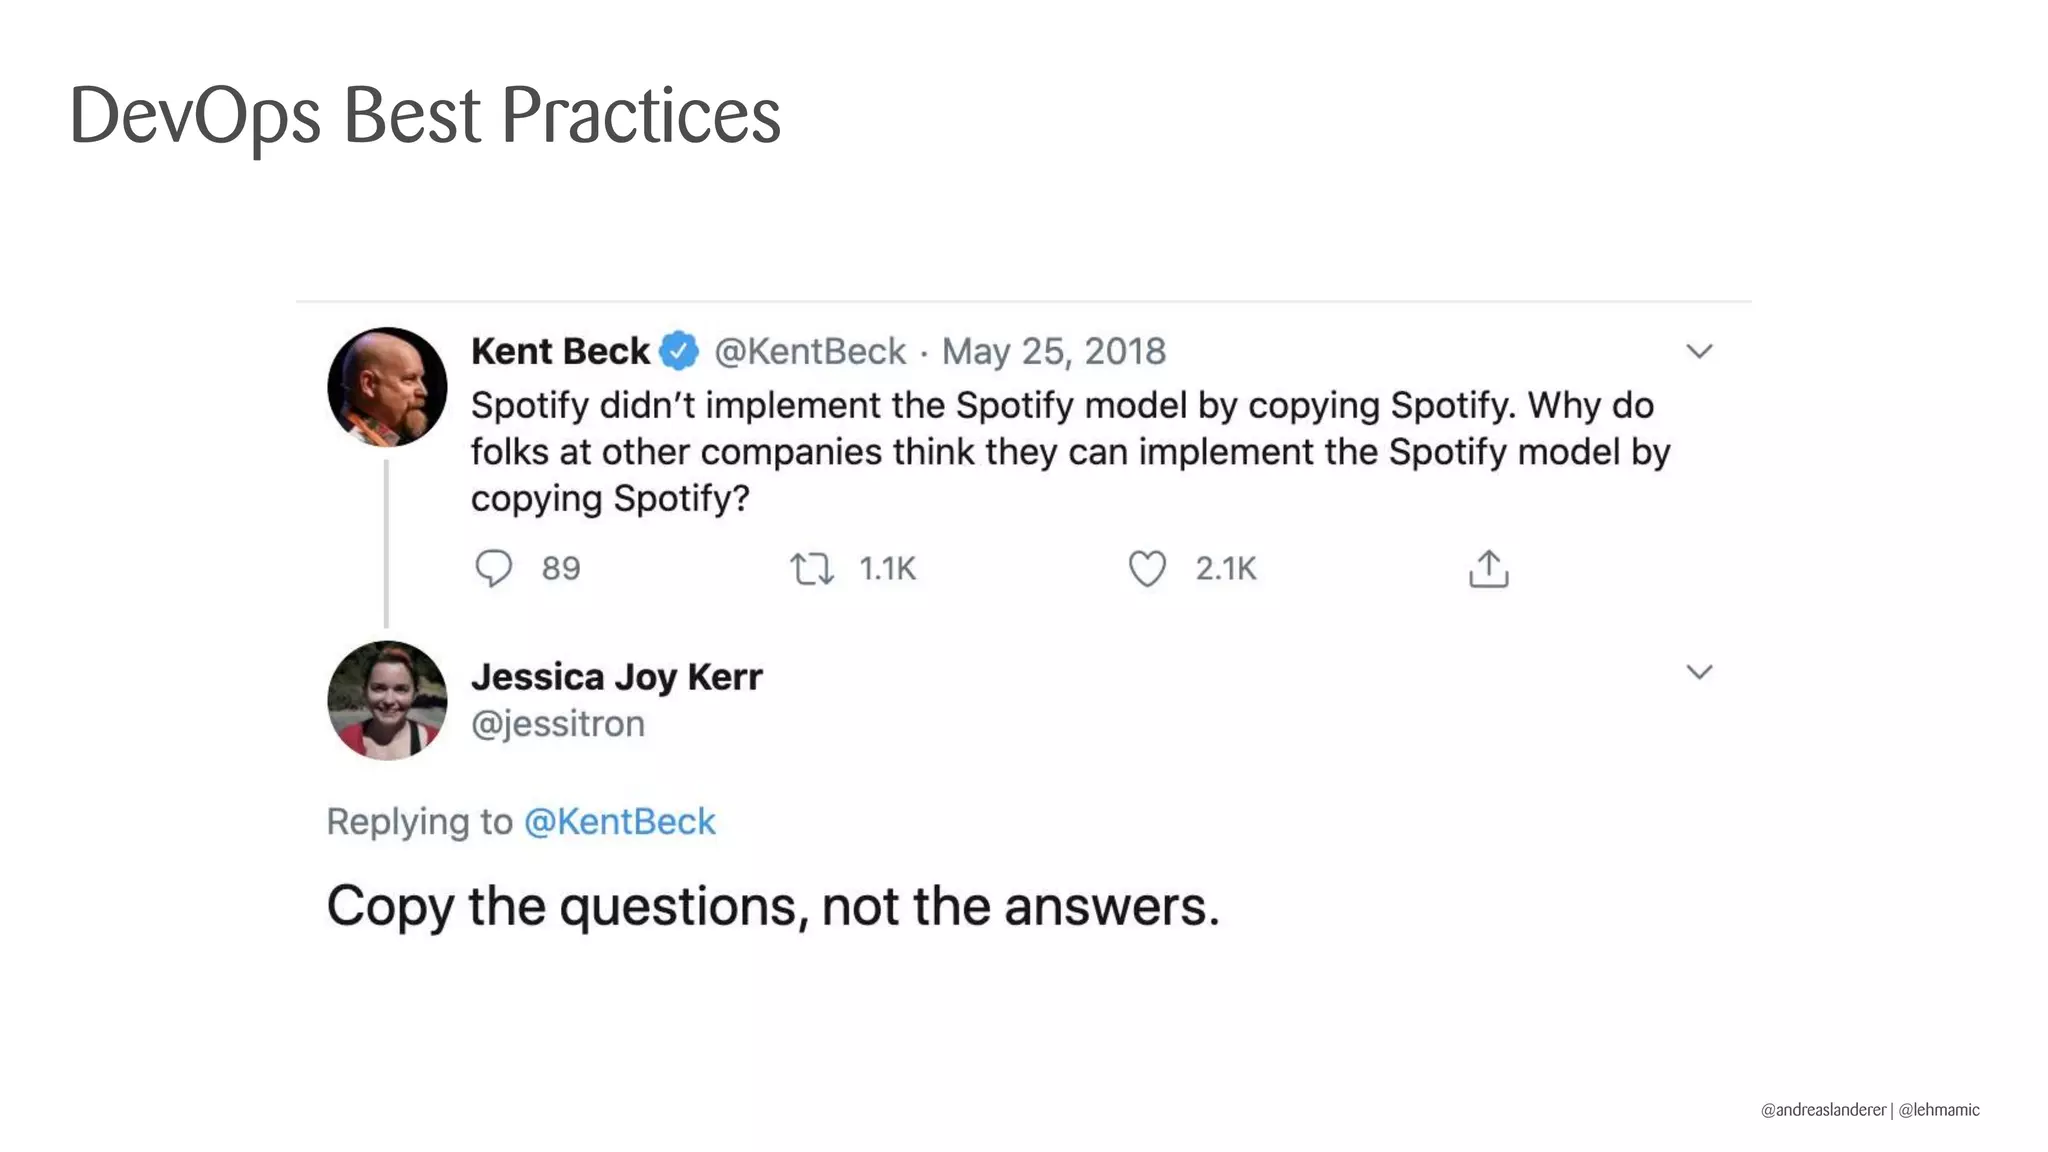Viewport: 2048px width, 1152px height.
Task: Click the @andreaslanderer footer text
Action: 1823,1110
